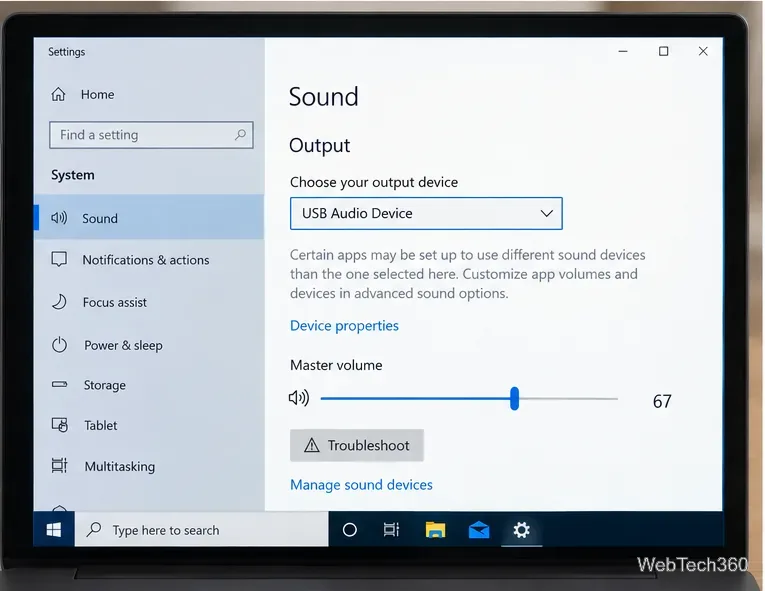Open Task View on taskbar

(x=391, y=530)
